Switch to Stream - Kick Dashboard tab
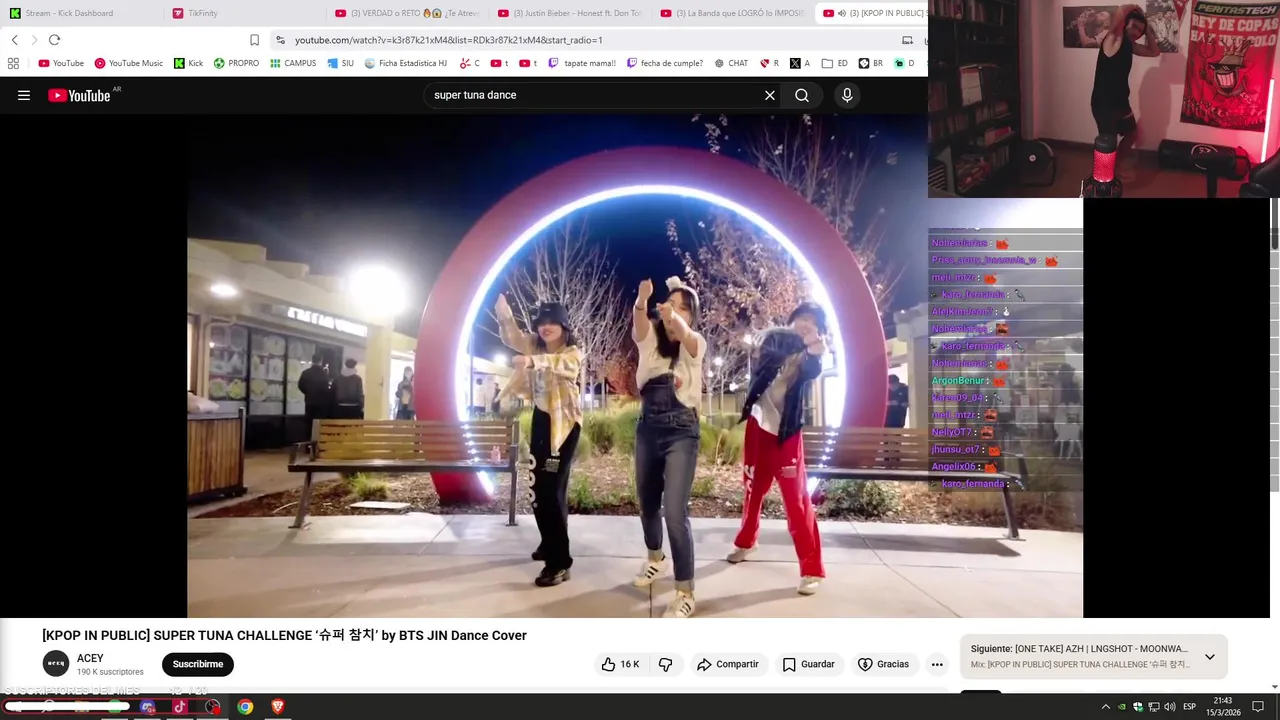This screenshot has height=720, width=1280. 80,13
